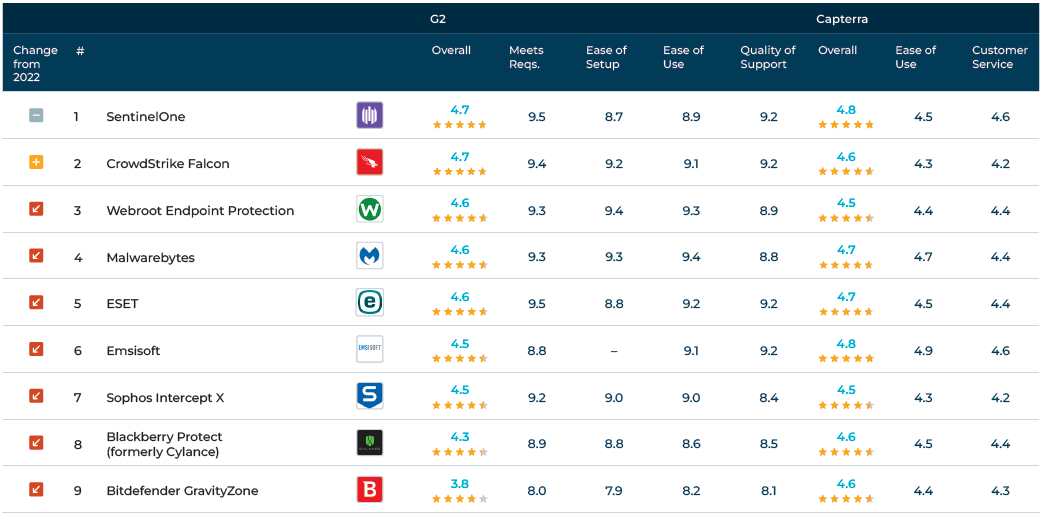This screenshot has height=518, width=1043.
Task: Click SentinelOne's G2 overall star rating
Action: click(459, 125)
